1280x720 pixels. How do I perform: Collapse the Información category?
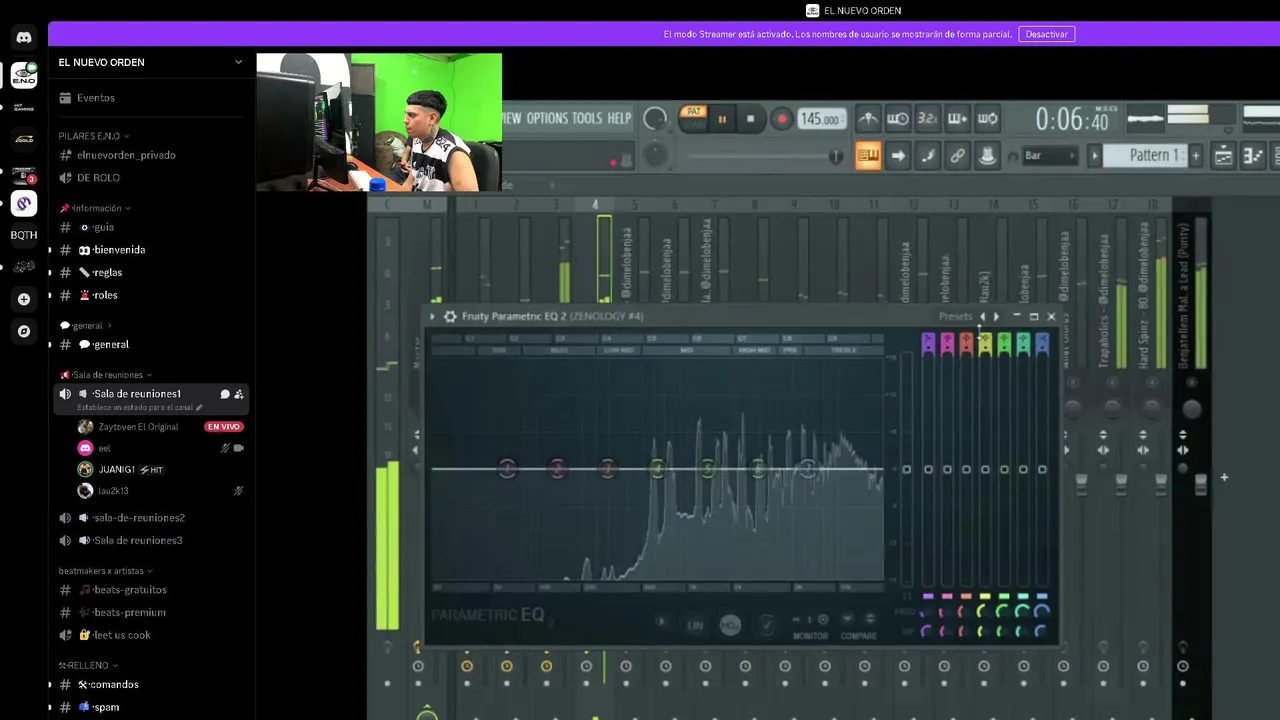click(95, 208)
